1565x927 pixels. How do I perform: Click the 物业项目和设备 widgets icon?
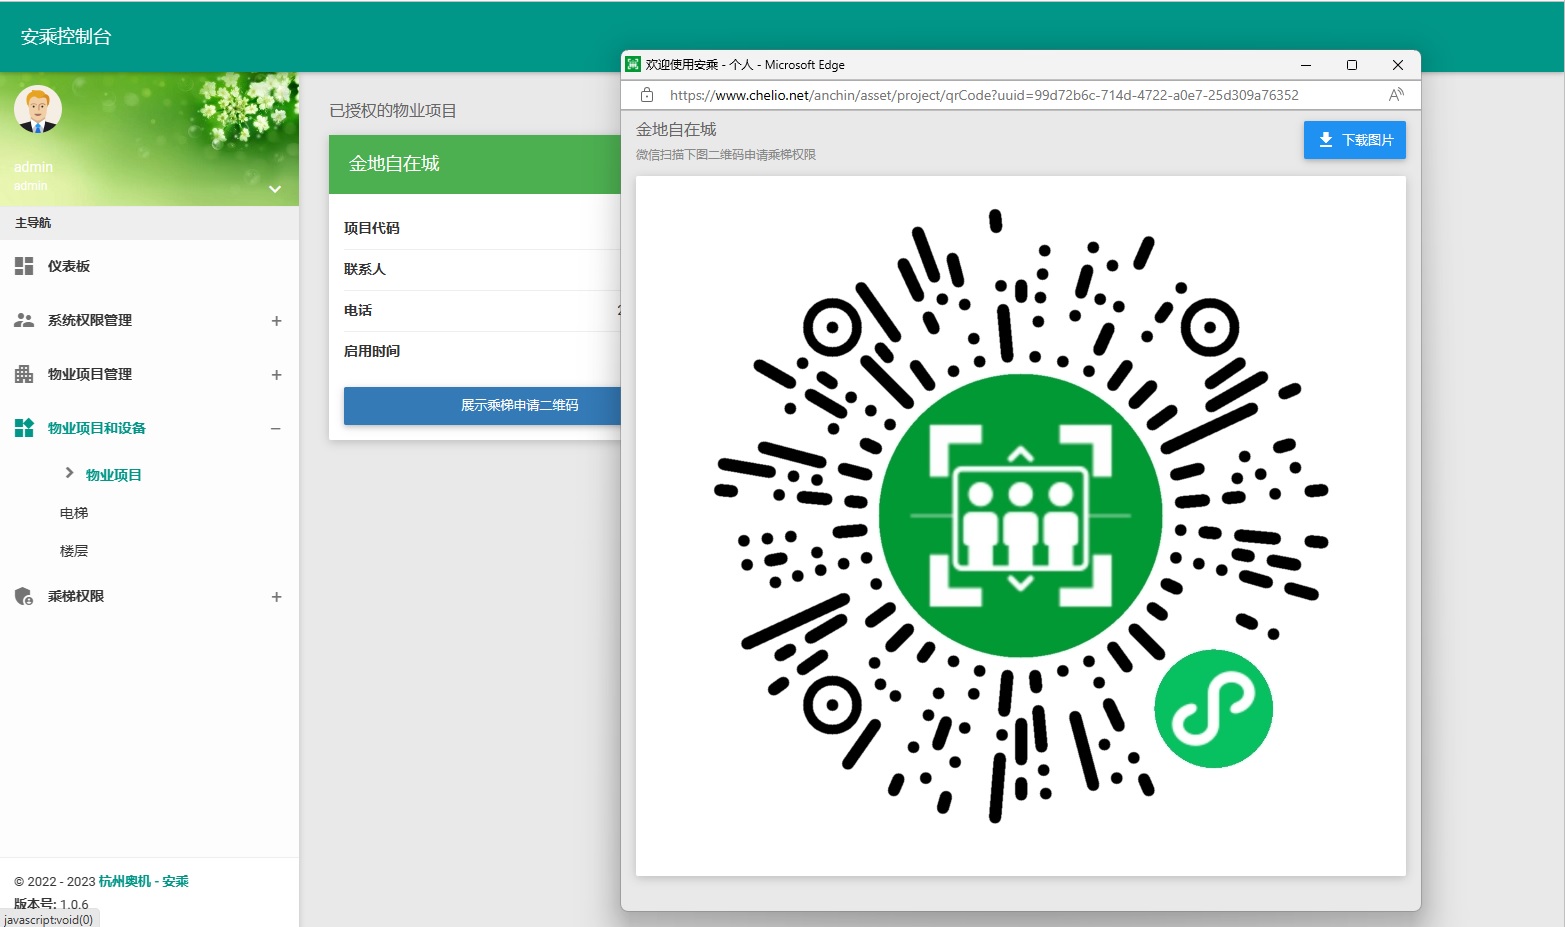tap(24, 428)
